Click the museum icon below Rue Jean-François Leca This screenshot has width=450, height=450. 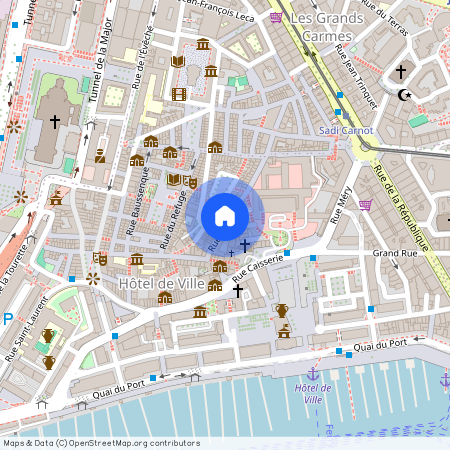[203, 44]
